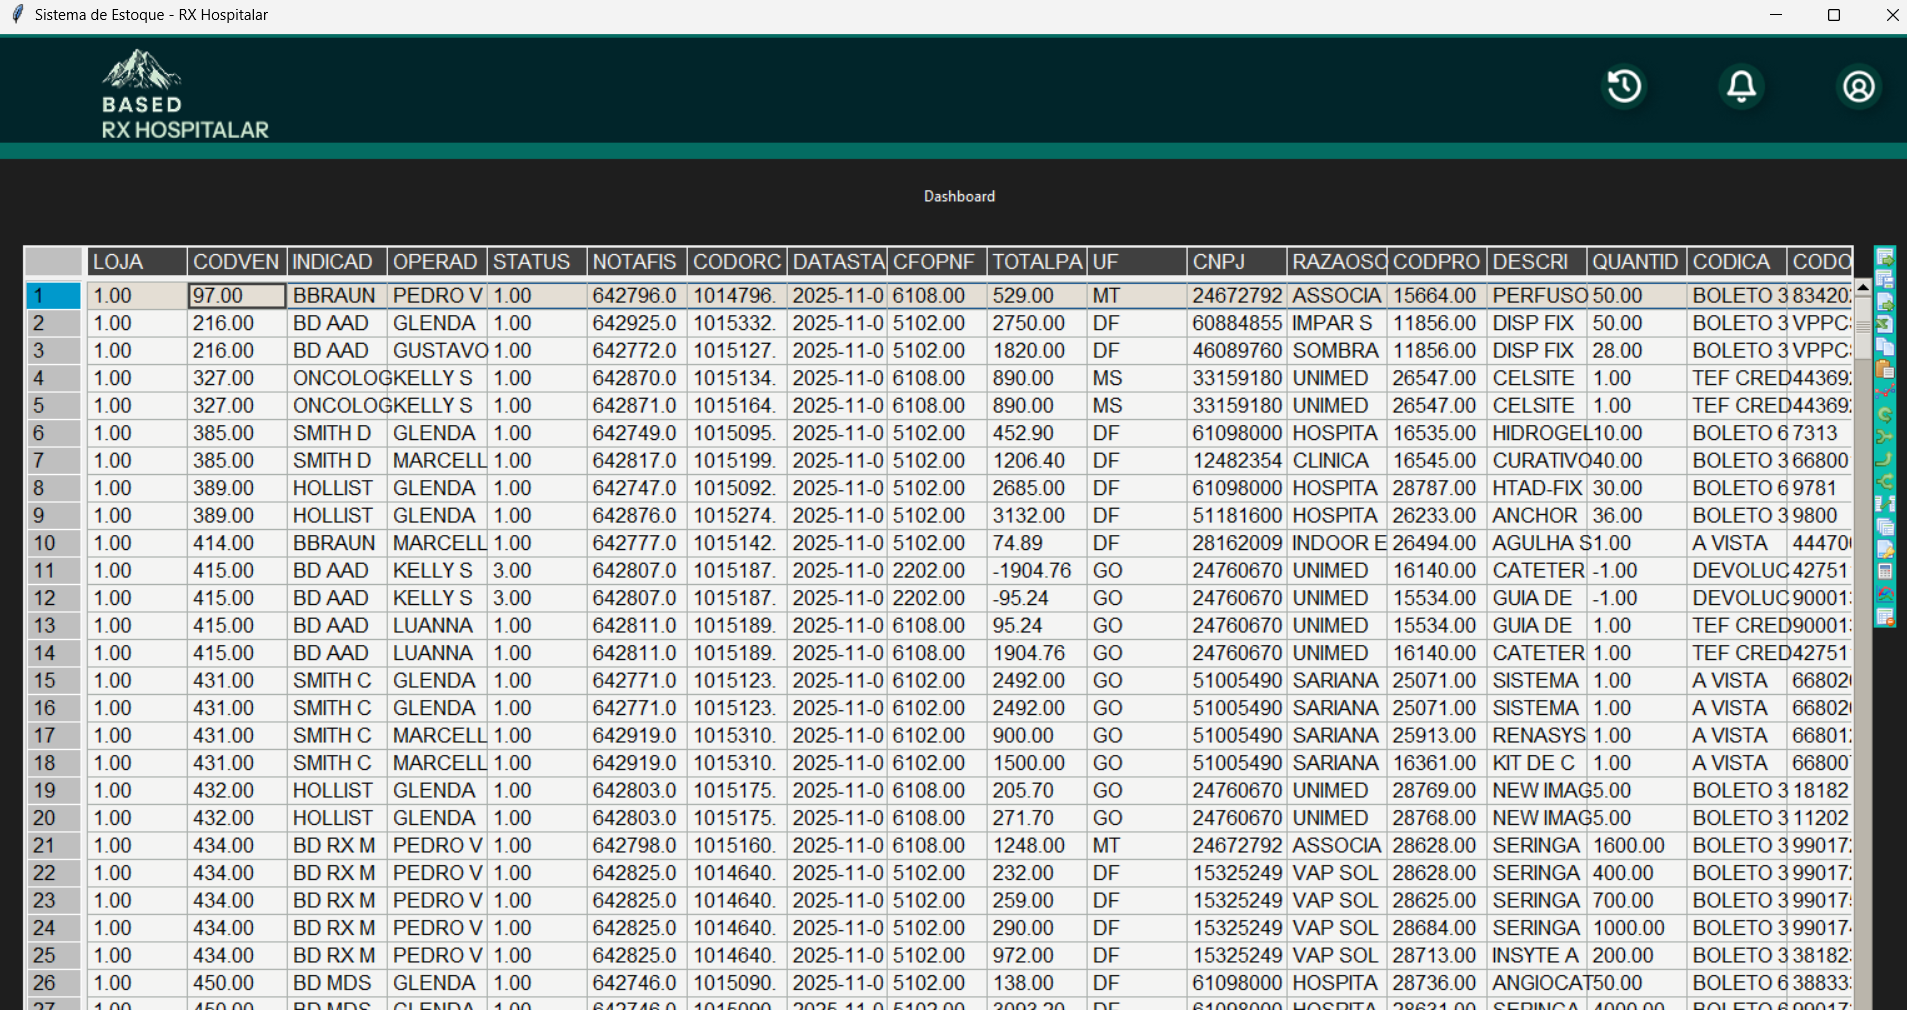The height and width of the screenshot is (1010, 1907).
Task: Open notifications bell
Action: point(1741,86)
